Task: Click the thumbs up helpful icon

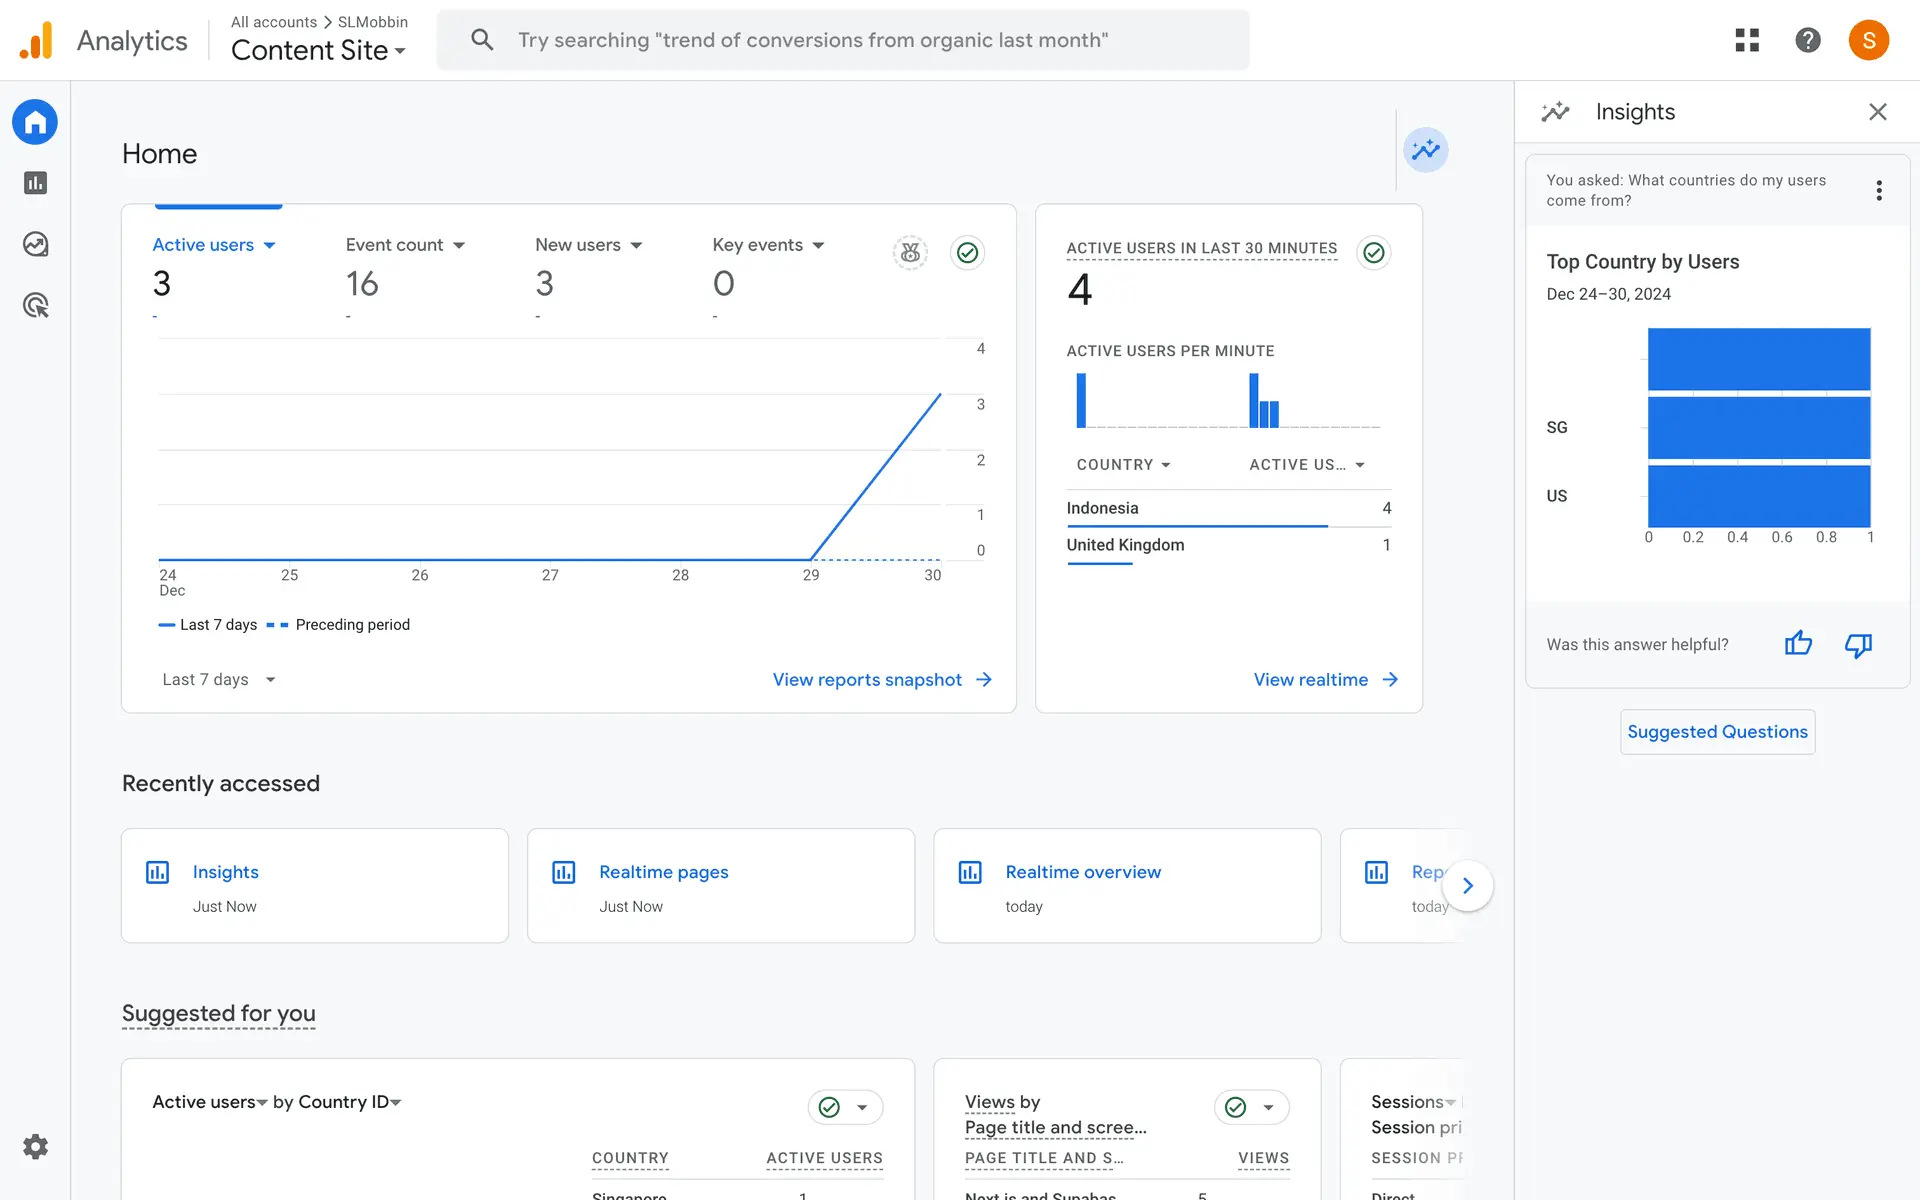Action: pyautogui.click(x=1797, y=644)
